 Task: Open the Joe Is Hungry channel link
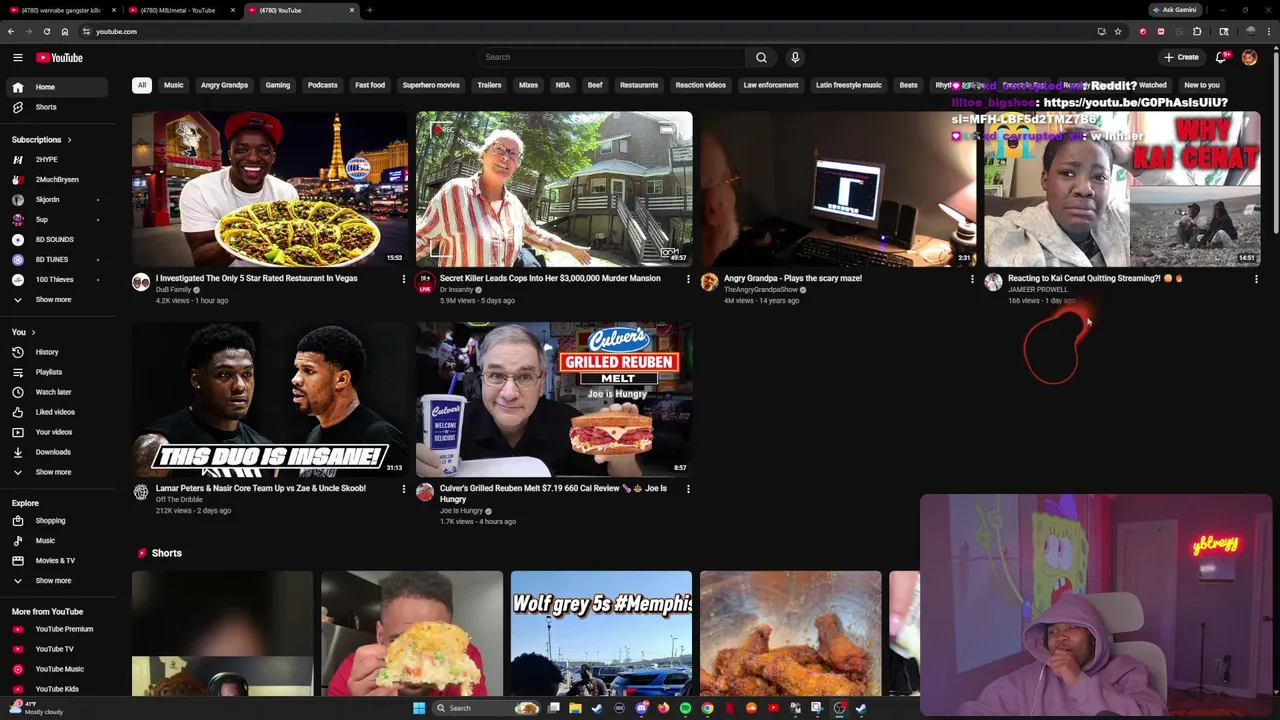461,511
